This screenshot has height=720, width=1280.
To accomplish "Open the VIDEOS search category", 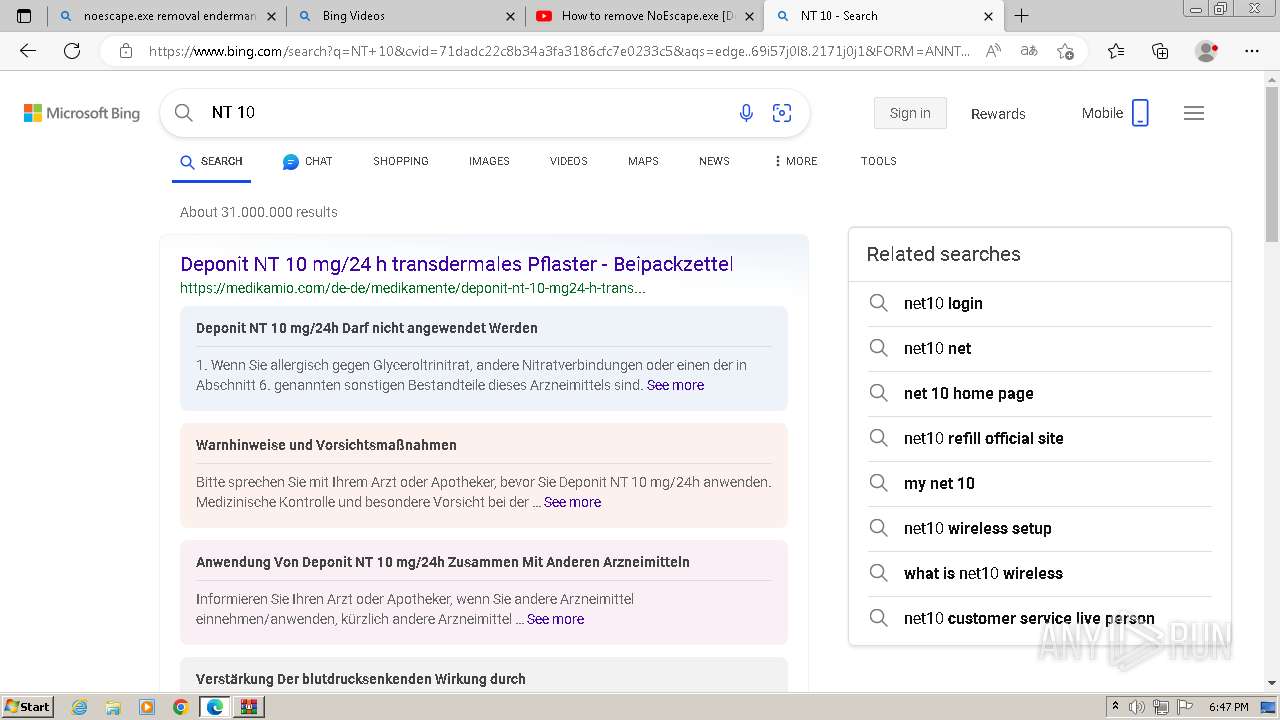I will pos(569,161).
